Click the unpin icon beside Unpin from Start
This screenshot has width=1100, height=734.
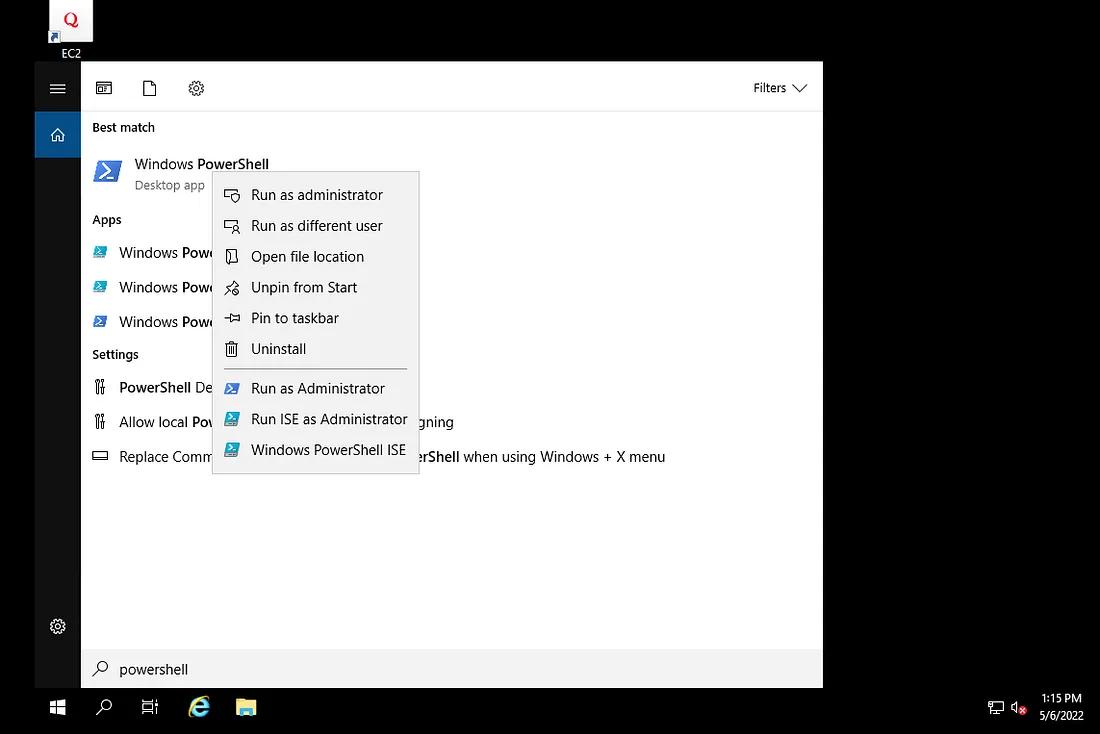click(232, 288)
